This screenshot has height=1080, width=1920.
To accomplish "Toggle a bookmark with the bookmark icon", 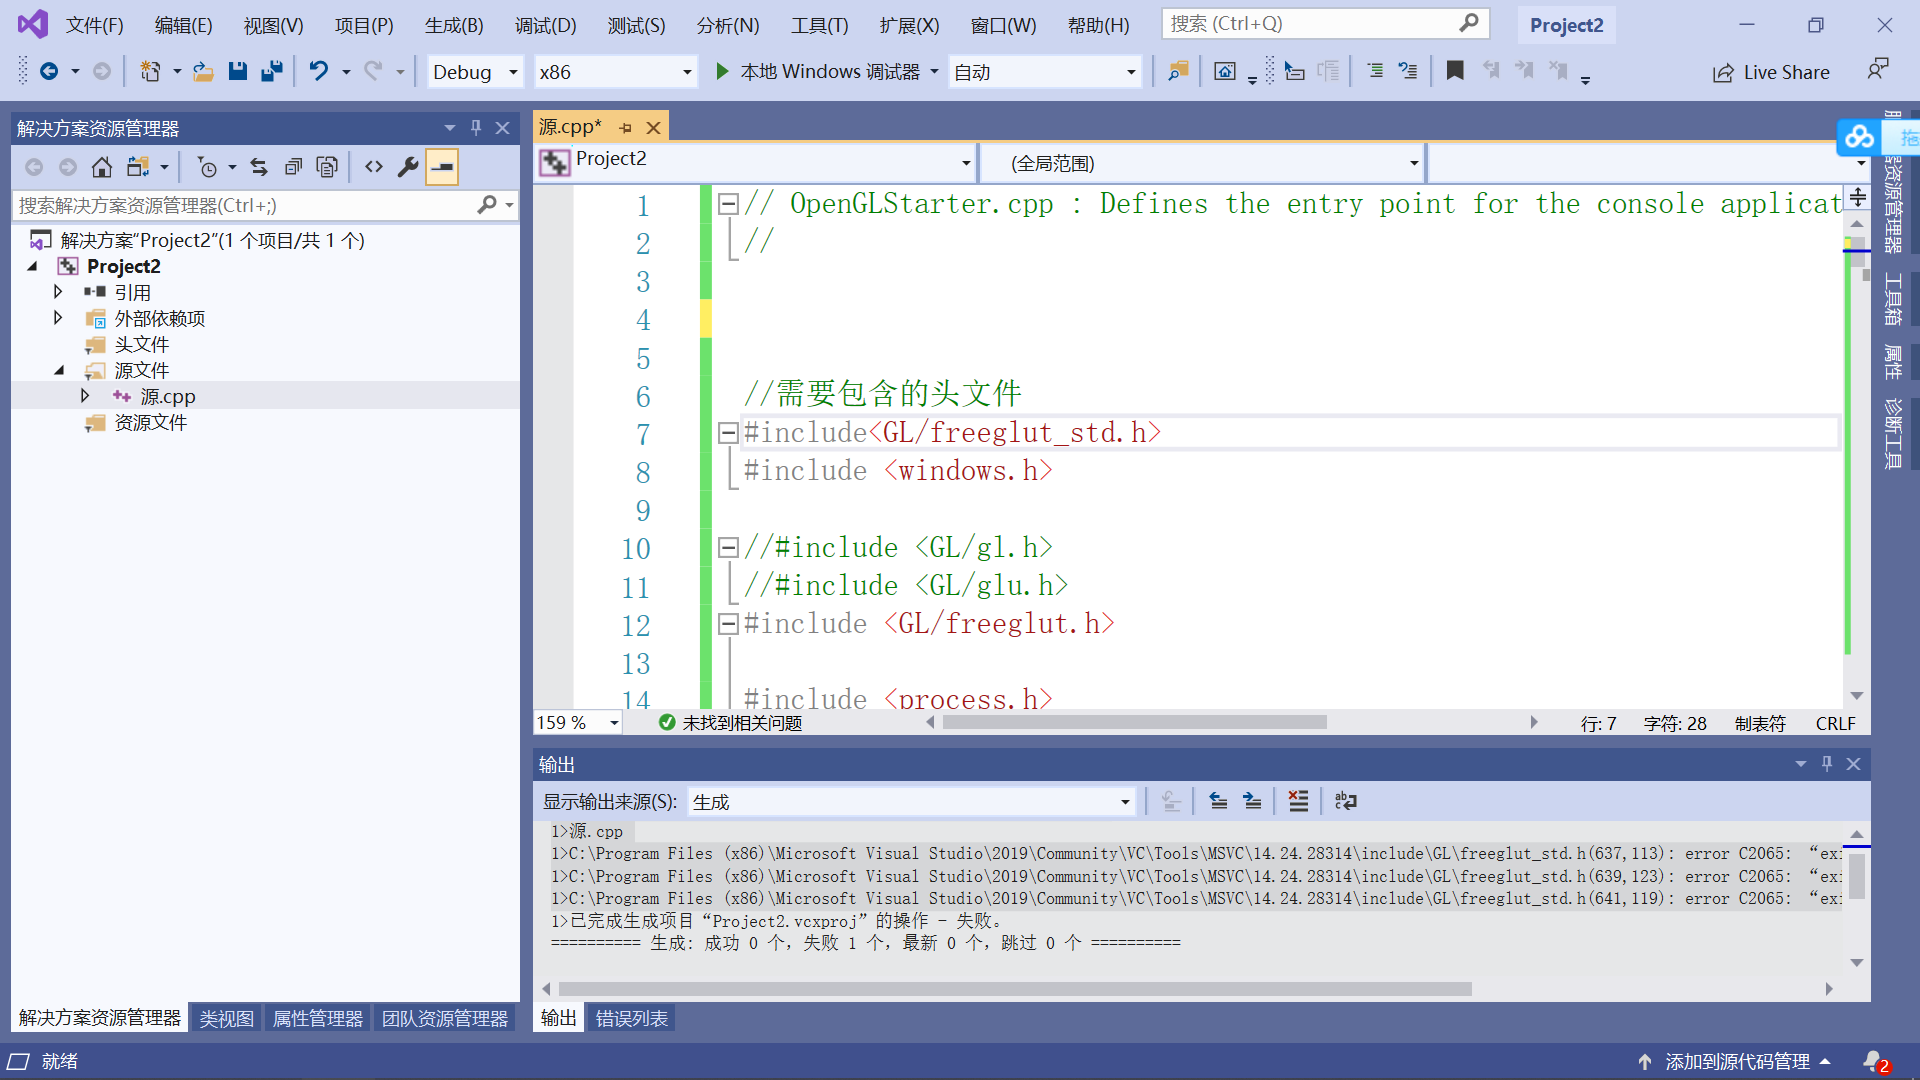I will [x=1455, y=71].
